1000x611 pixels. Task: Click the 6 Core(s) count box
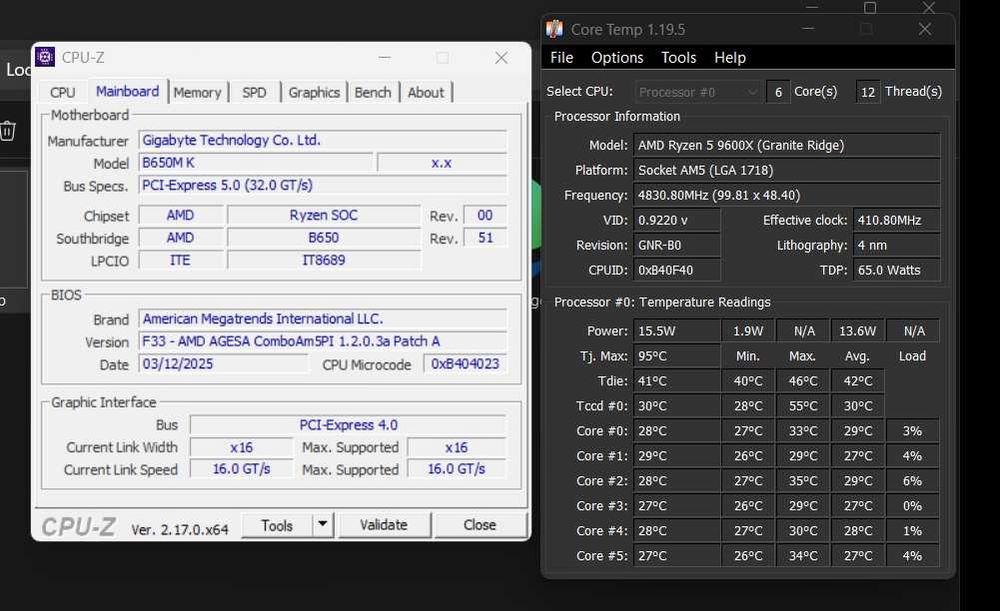[x=778, y=92]
